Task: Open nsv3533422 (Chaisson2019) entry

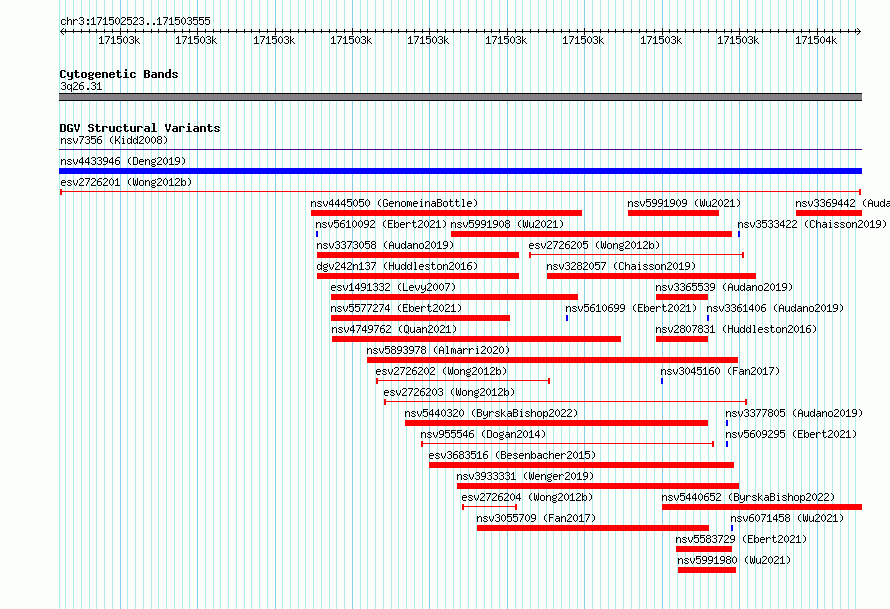Action: [x=812, y=224]
